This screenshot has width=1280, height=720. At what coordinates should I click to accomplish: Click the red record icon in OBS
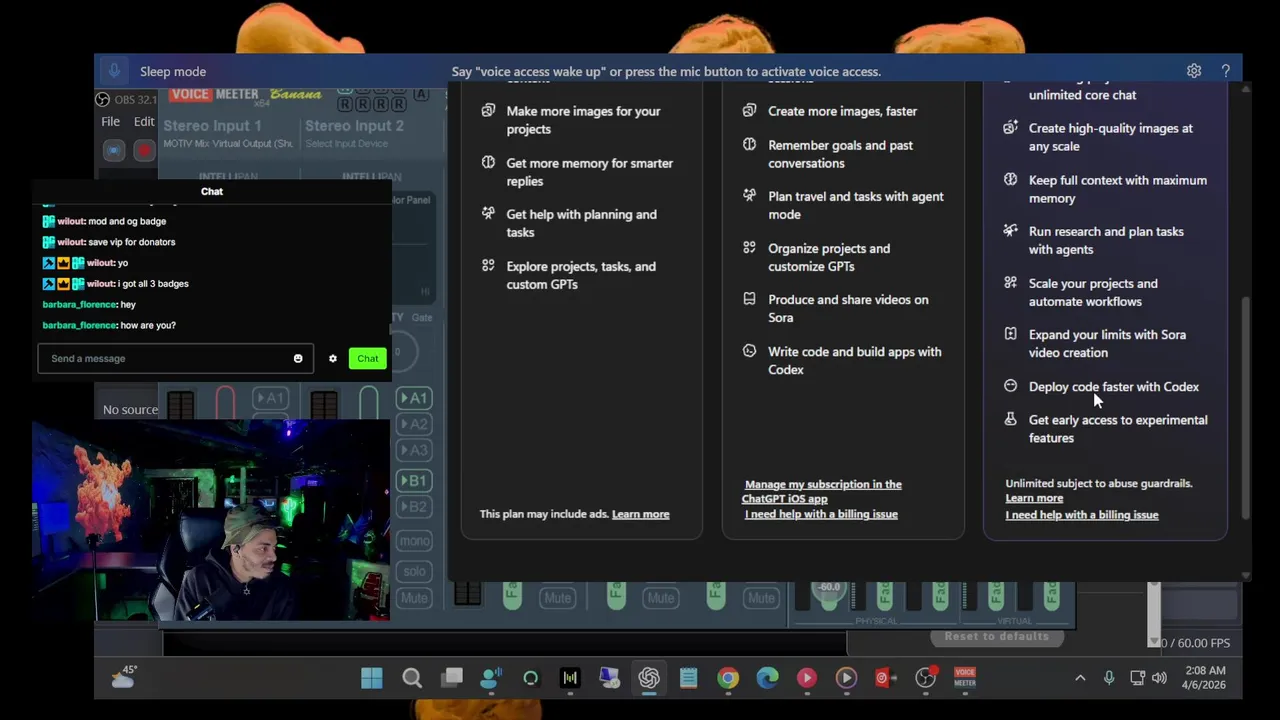tap(144, 150)
